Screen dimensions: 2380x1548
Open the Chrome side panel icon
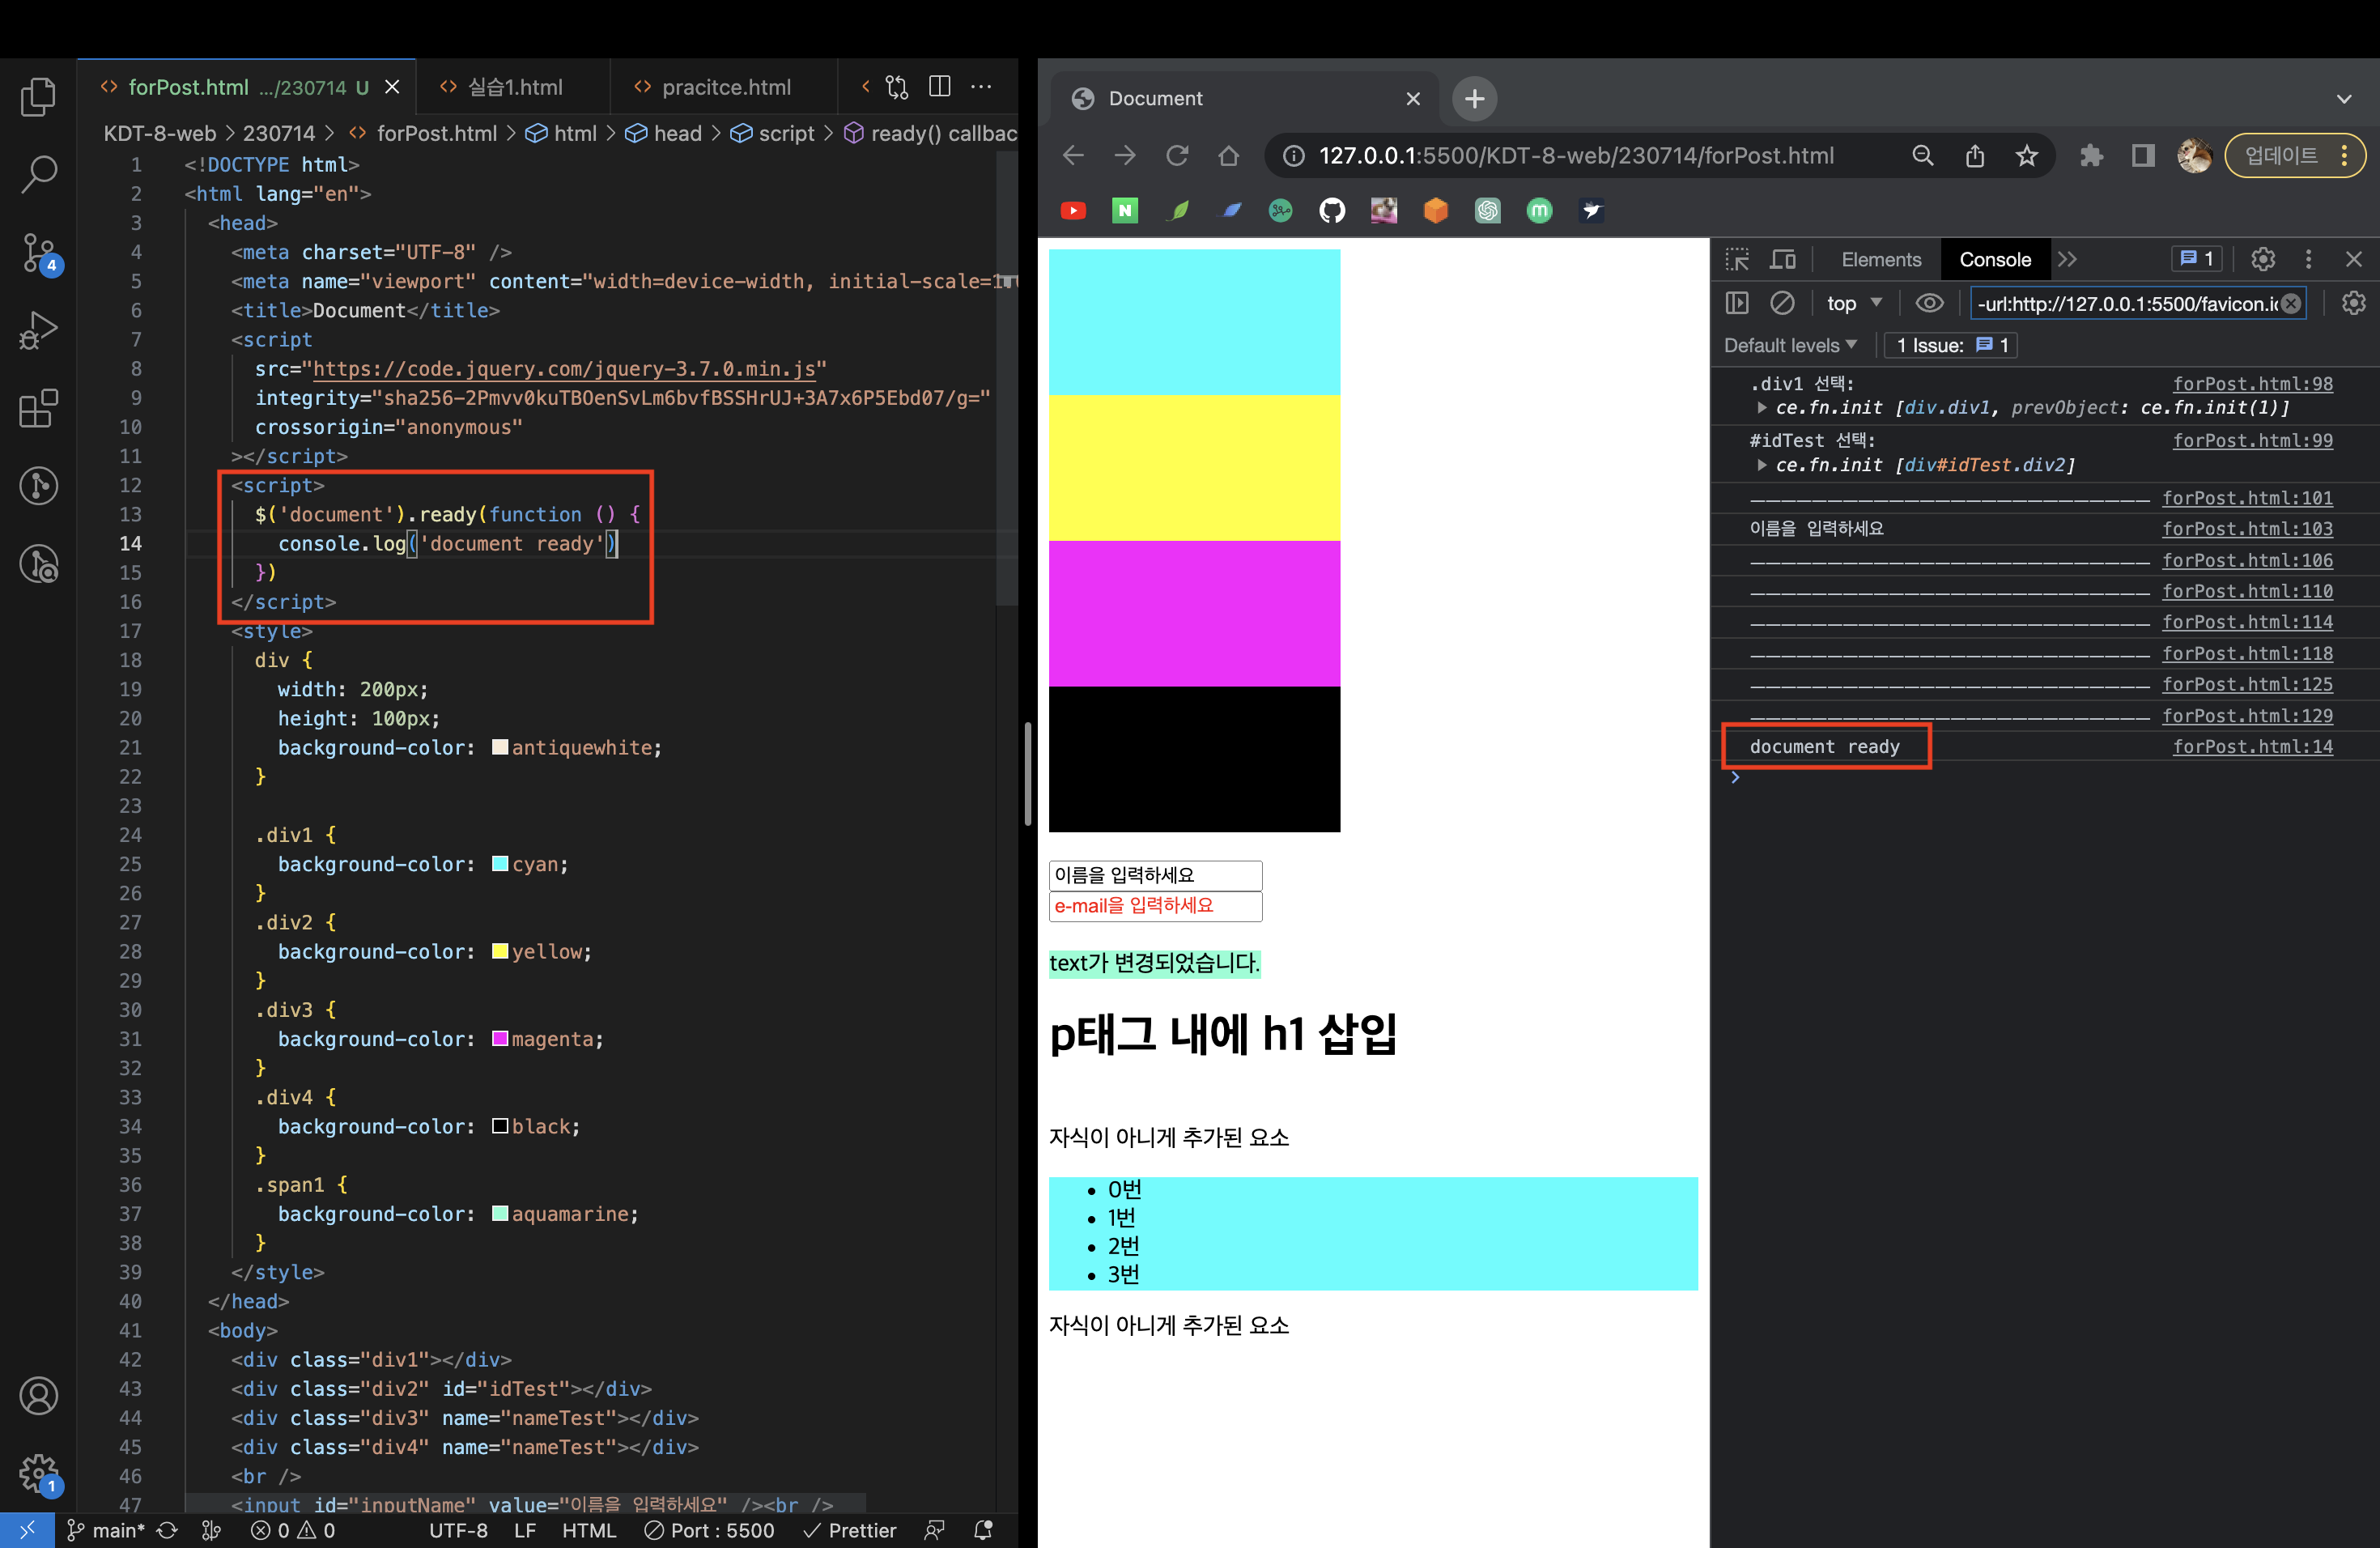[x=2142, y=155]
